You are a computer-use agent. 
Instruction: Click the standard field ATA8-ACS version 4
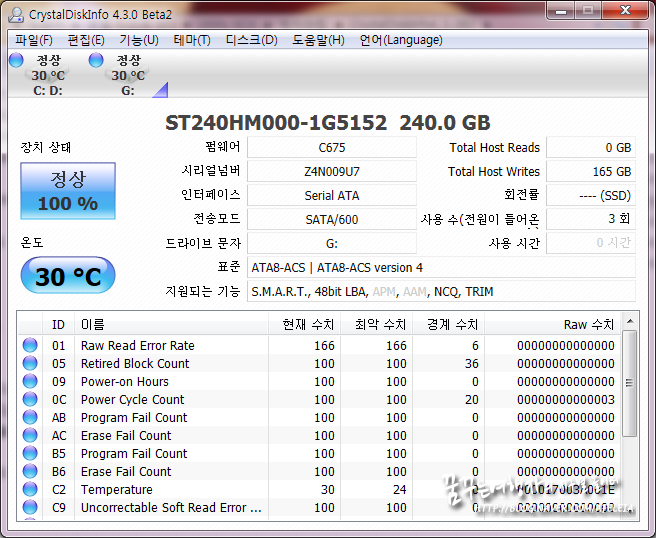[441, 267]
